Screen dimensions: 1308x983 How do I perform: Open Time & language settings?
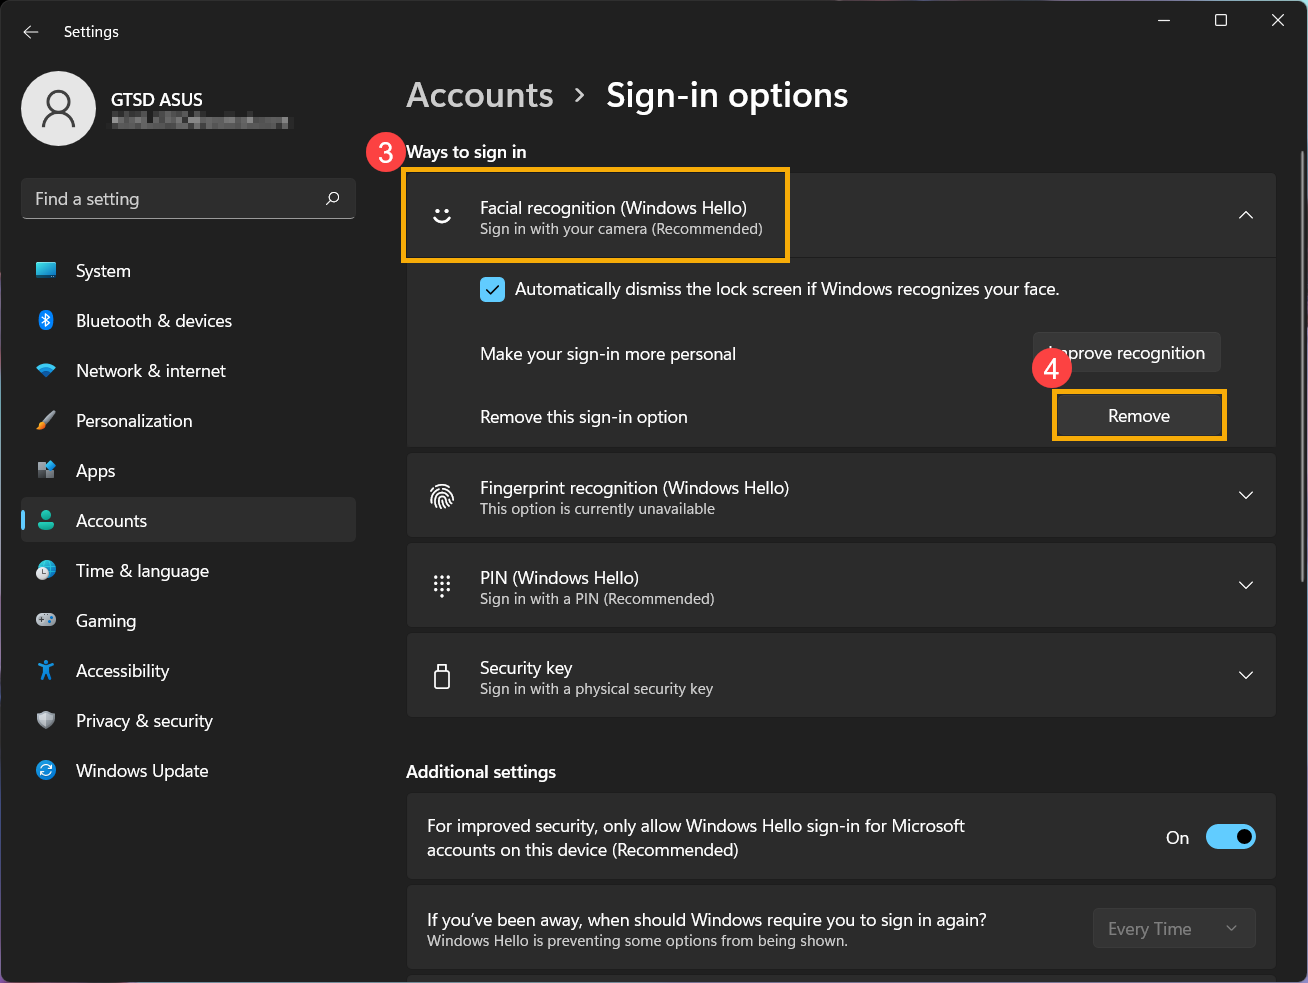click(188, 570)
